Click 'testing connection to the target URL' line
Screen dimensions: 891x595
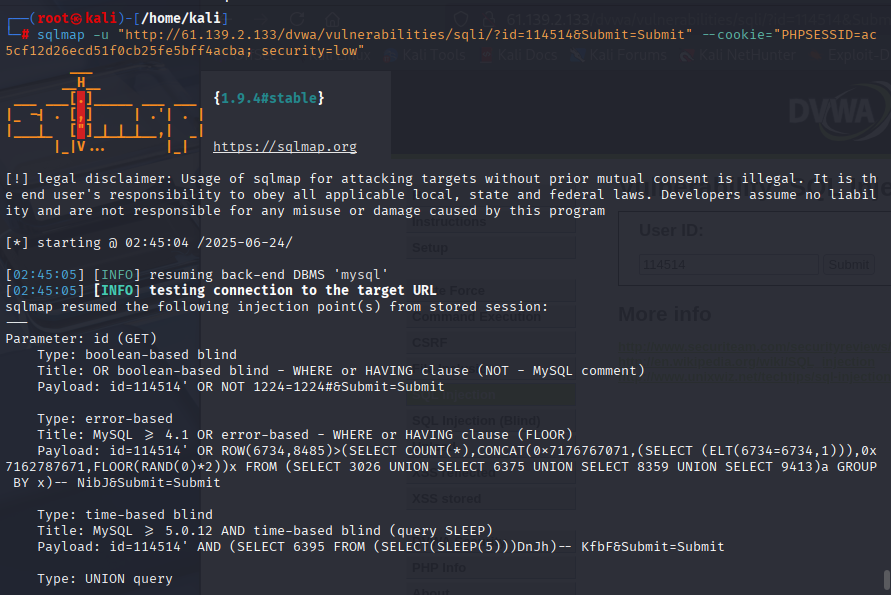point(293,290)
